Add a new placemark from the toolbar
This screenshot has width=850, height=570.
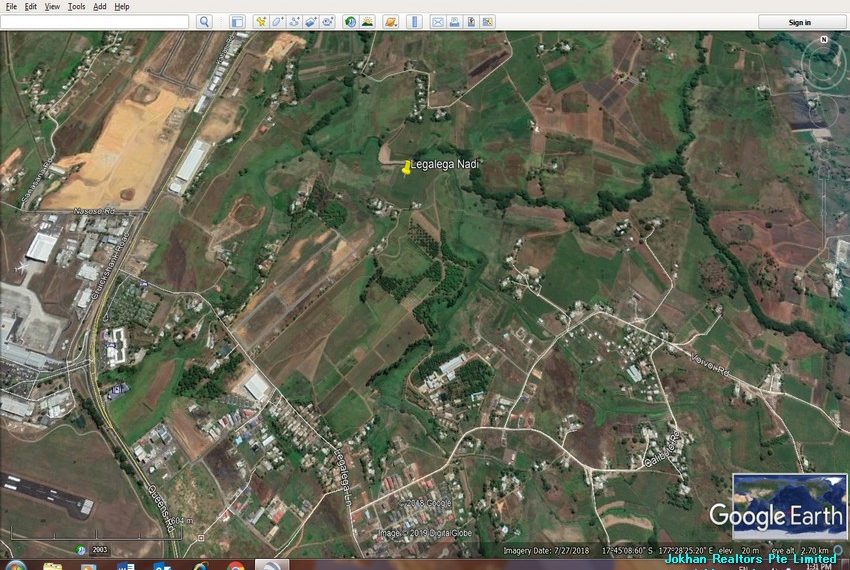pyautogui.click(x=261, y=22)
